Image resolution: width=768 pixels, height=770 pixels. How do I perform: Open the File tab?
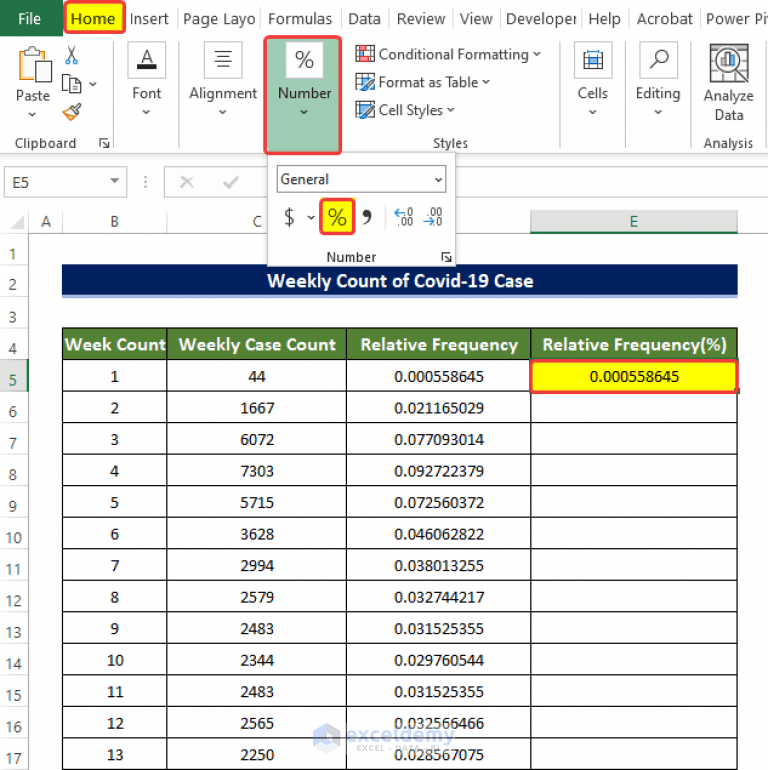[30, 18]
